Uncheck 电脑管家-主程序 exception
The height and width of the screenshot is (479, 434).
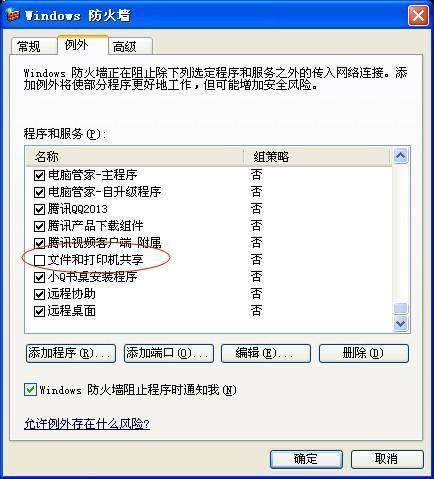(39, 175)
